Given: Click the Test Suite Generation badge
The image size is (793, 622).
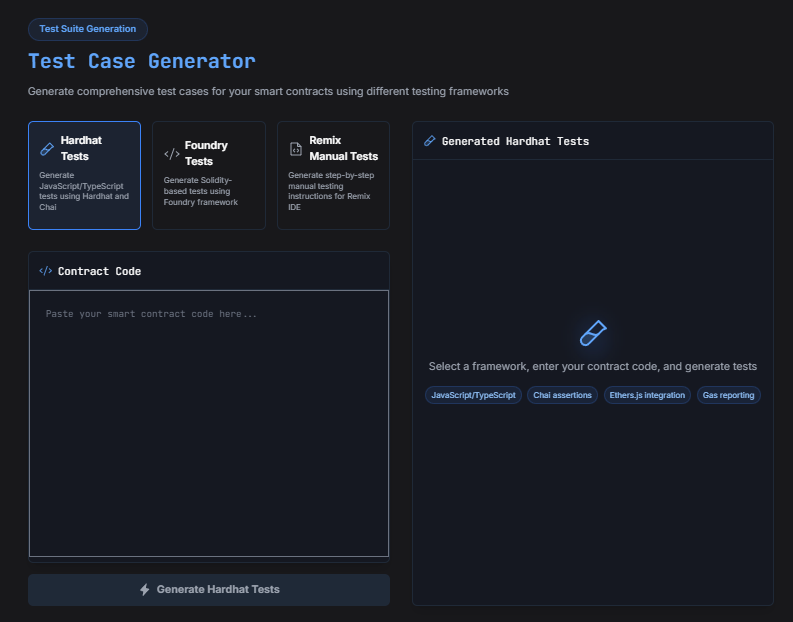Looking at the screenshot, I should tap(88, 29).
